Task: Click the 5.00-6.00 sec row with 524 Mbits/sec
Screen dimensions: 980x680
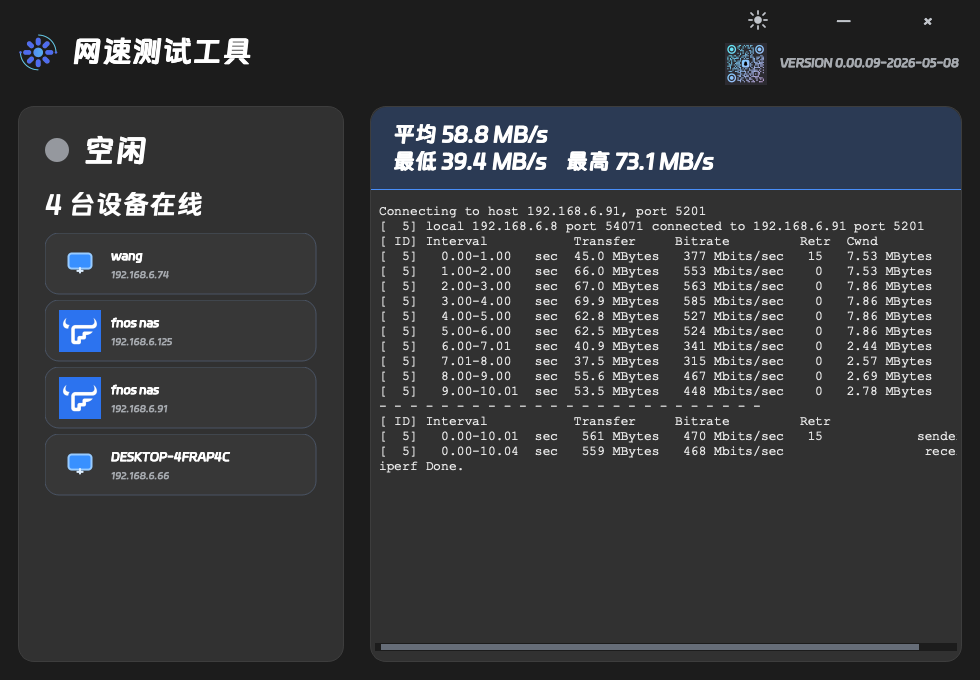Action: point(656,331)
